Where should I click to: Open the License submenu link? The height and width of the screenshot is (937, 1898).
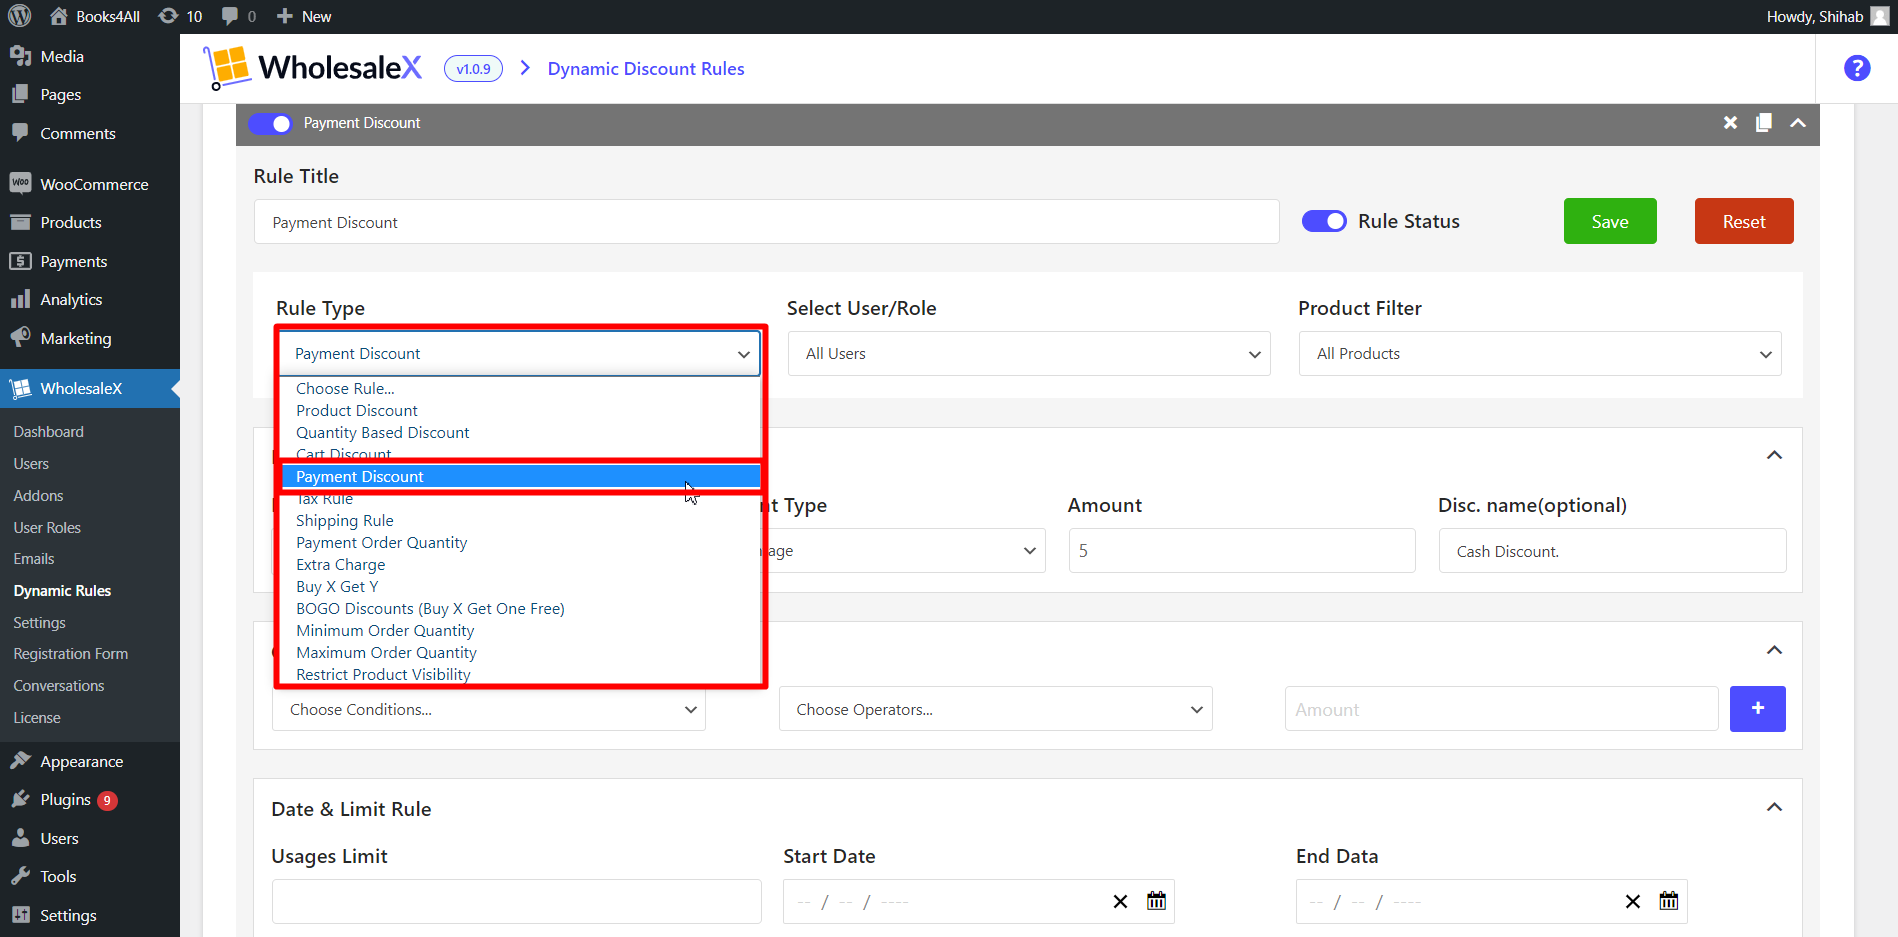point(37,717)
